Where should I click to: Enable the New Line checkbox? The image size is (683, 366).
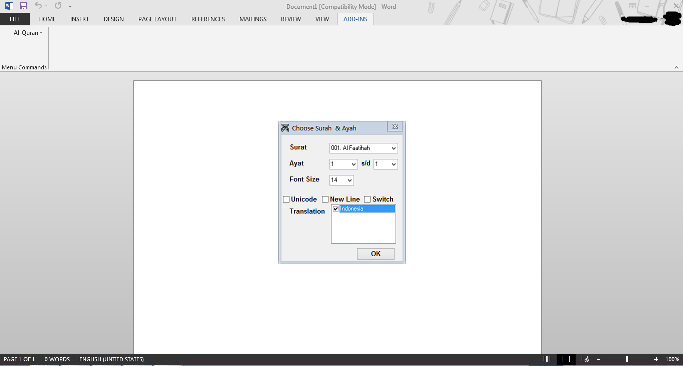tap(325, 199)
